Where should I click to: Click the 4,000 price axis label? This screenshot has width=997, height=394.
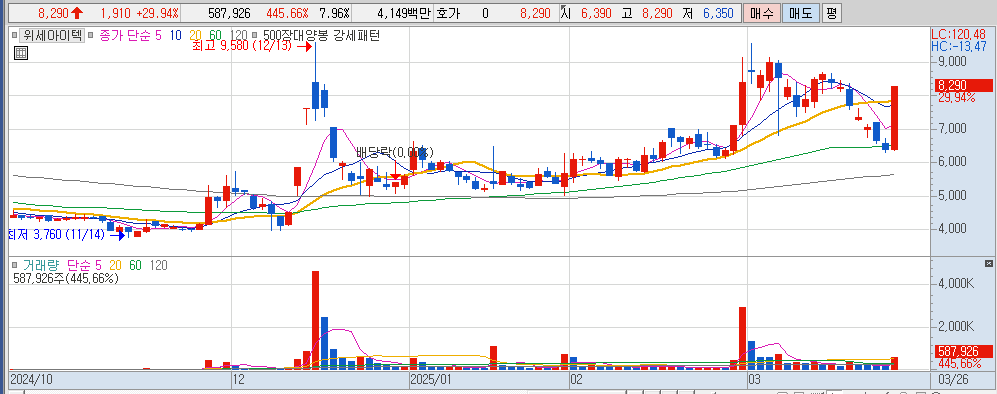click(952, 228)
